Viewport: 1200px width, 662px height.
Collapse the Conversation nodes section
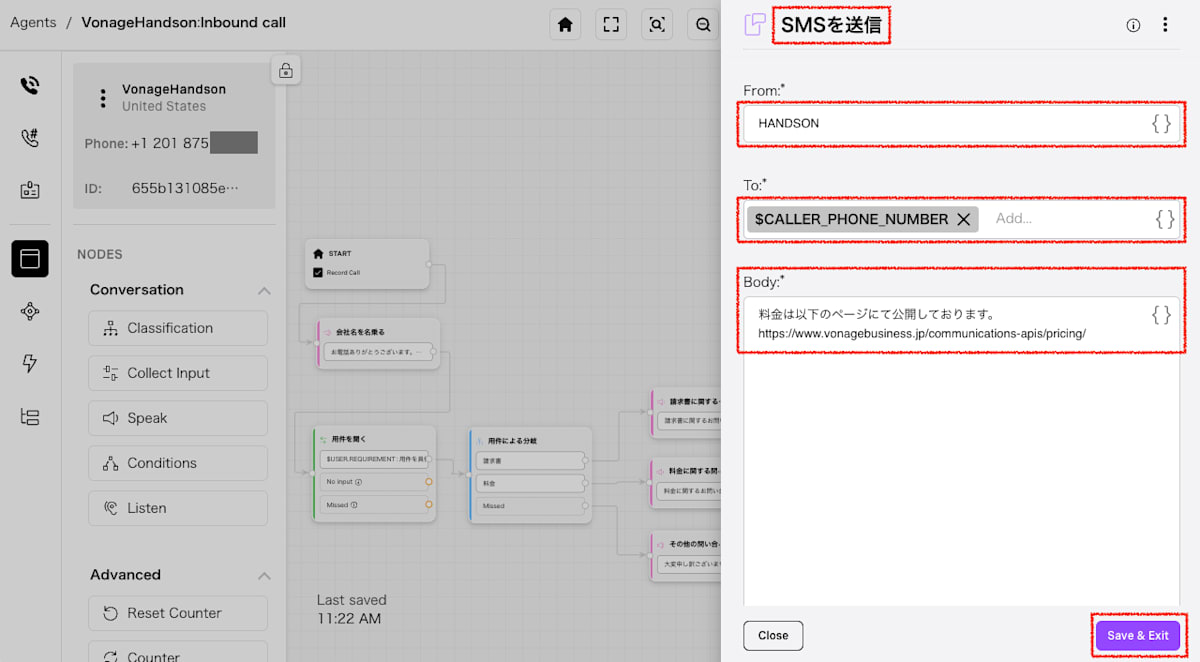[264, 291]
